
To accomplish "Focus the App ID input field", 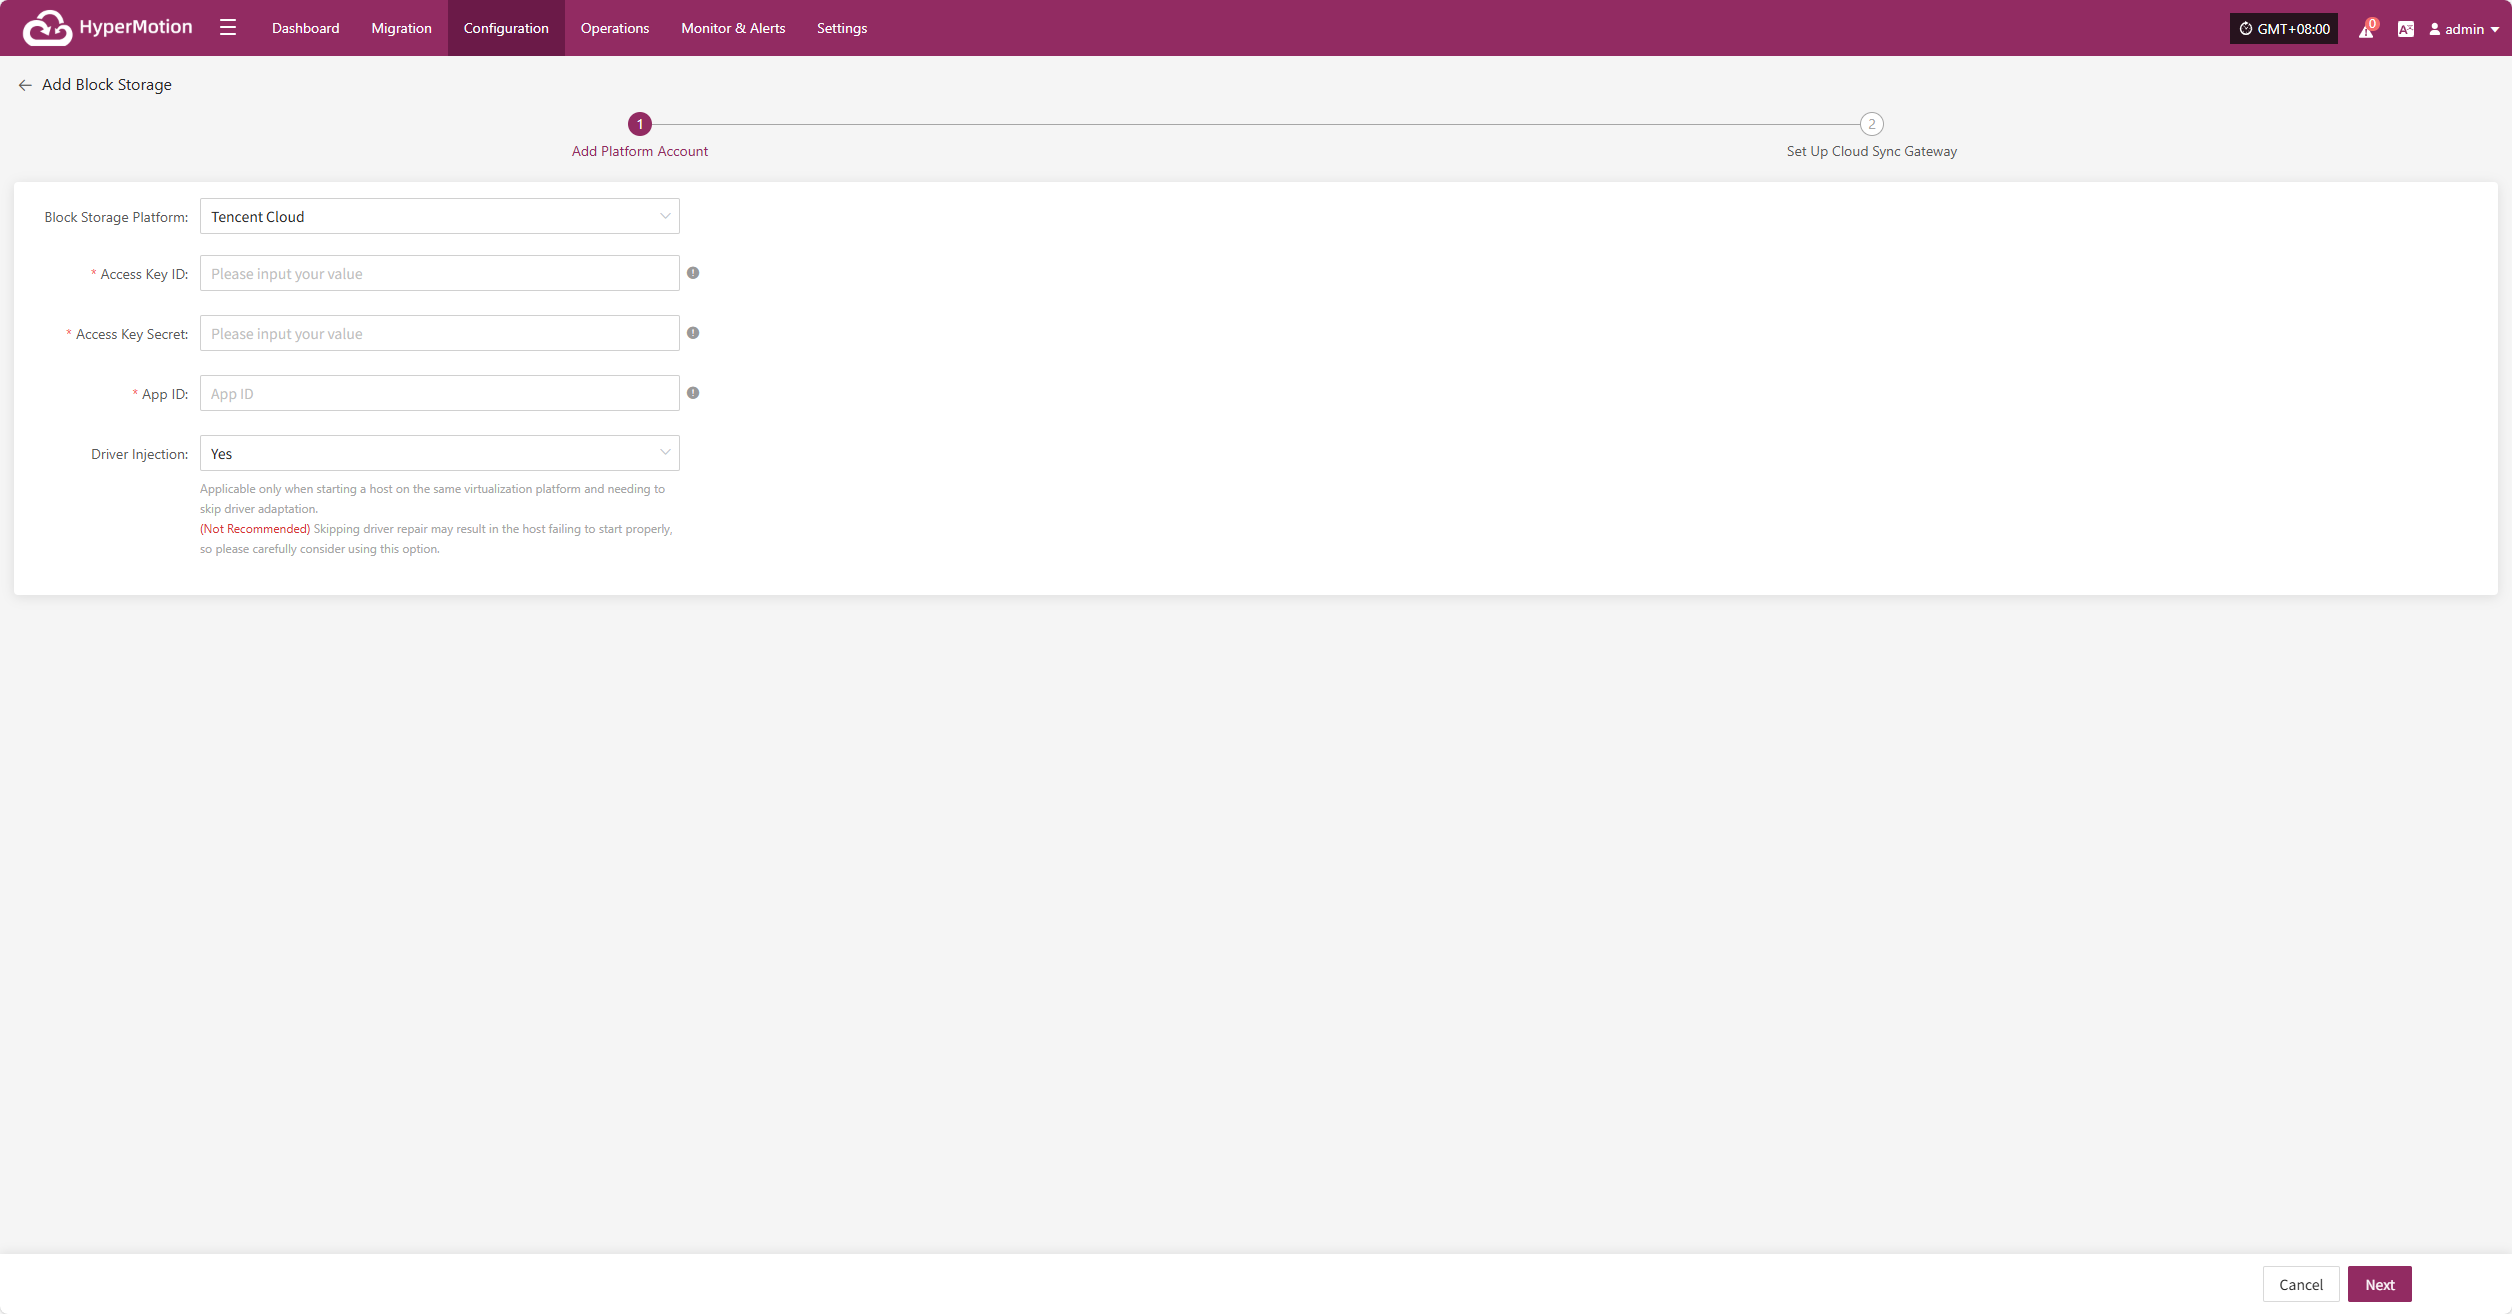I will click(440, 393).
